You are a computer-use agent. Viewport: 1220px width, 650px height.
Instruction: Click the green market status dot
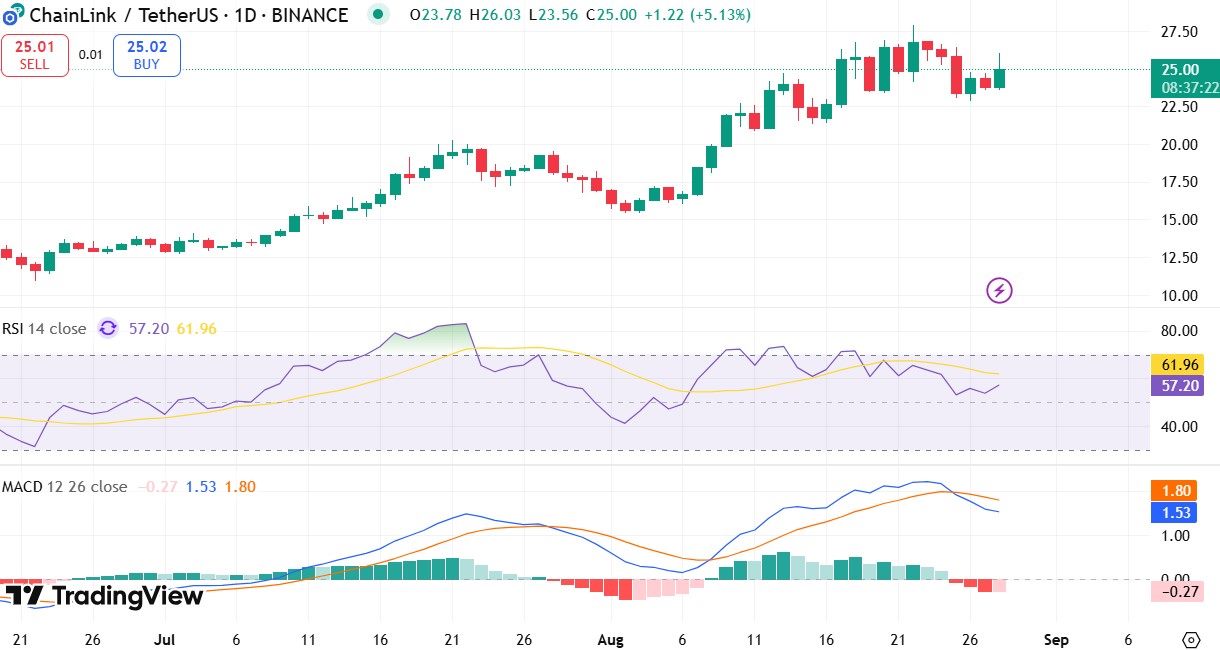[378, 15]
